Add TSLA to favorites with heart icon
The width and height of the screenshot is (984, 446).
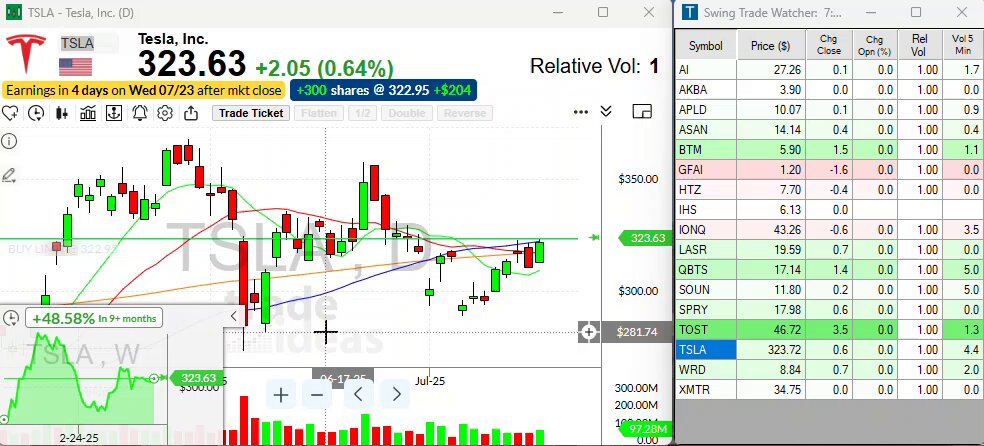(9, 114)
